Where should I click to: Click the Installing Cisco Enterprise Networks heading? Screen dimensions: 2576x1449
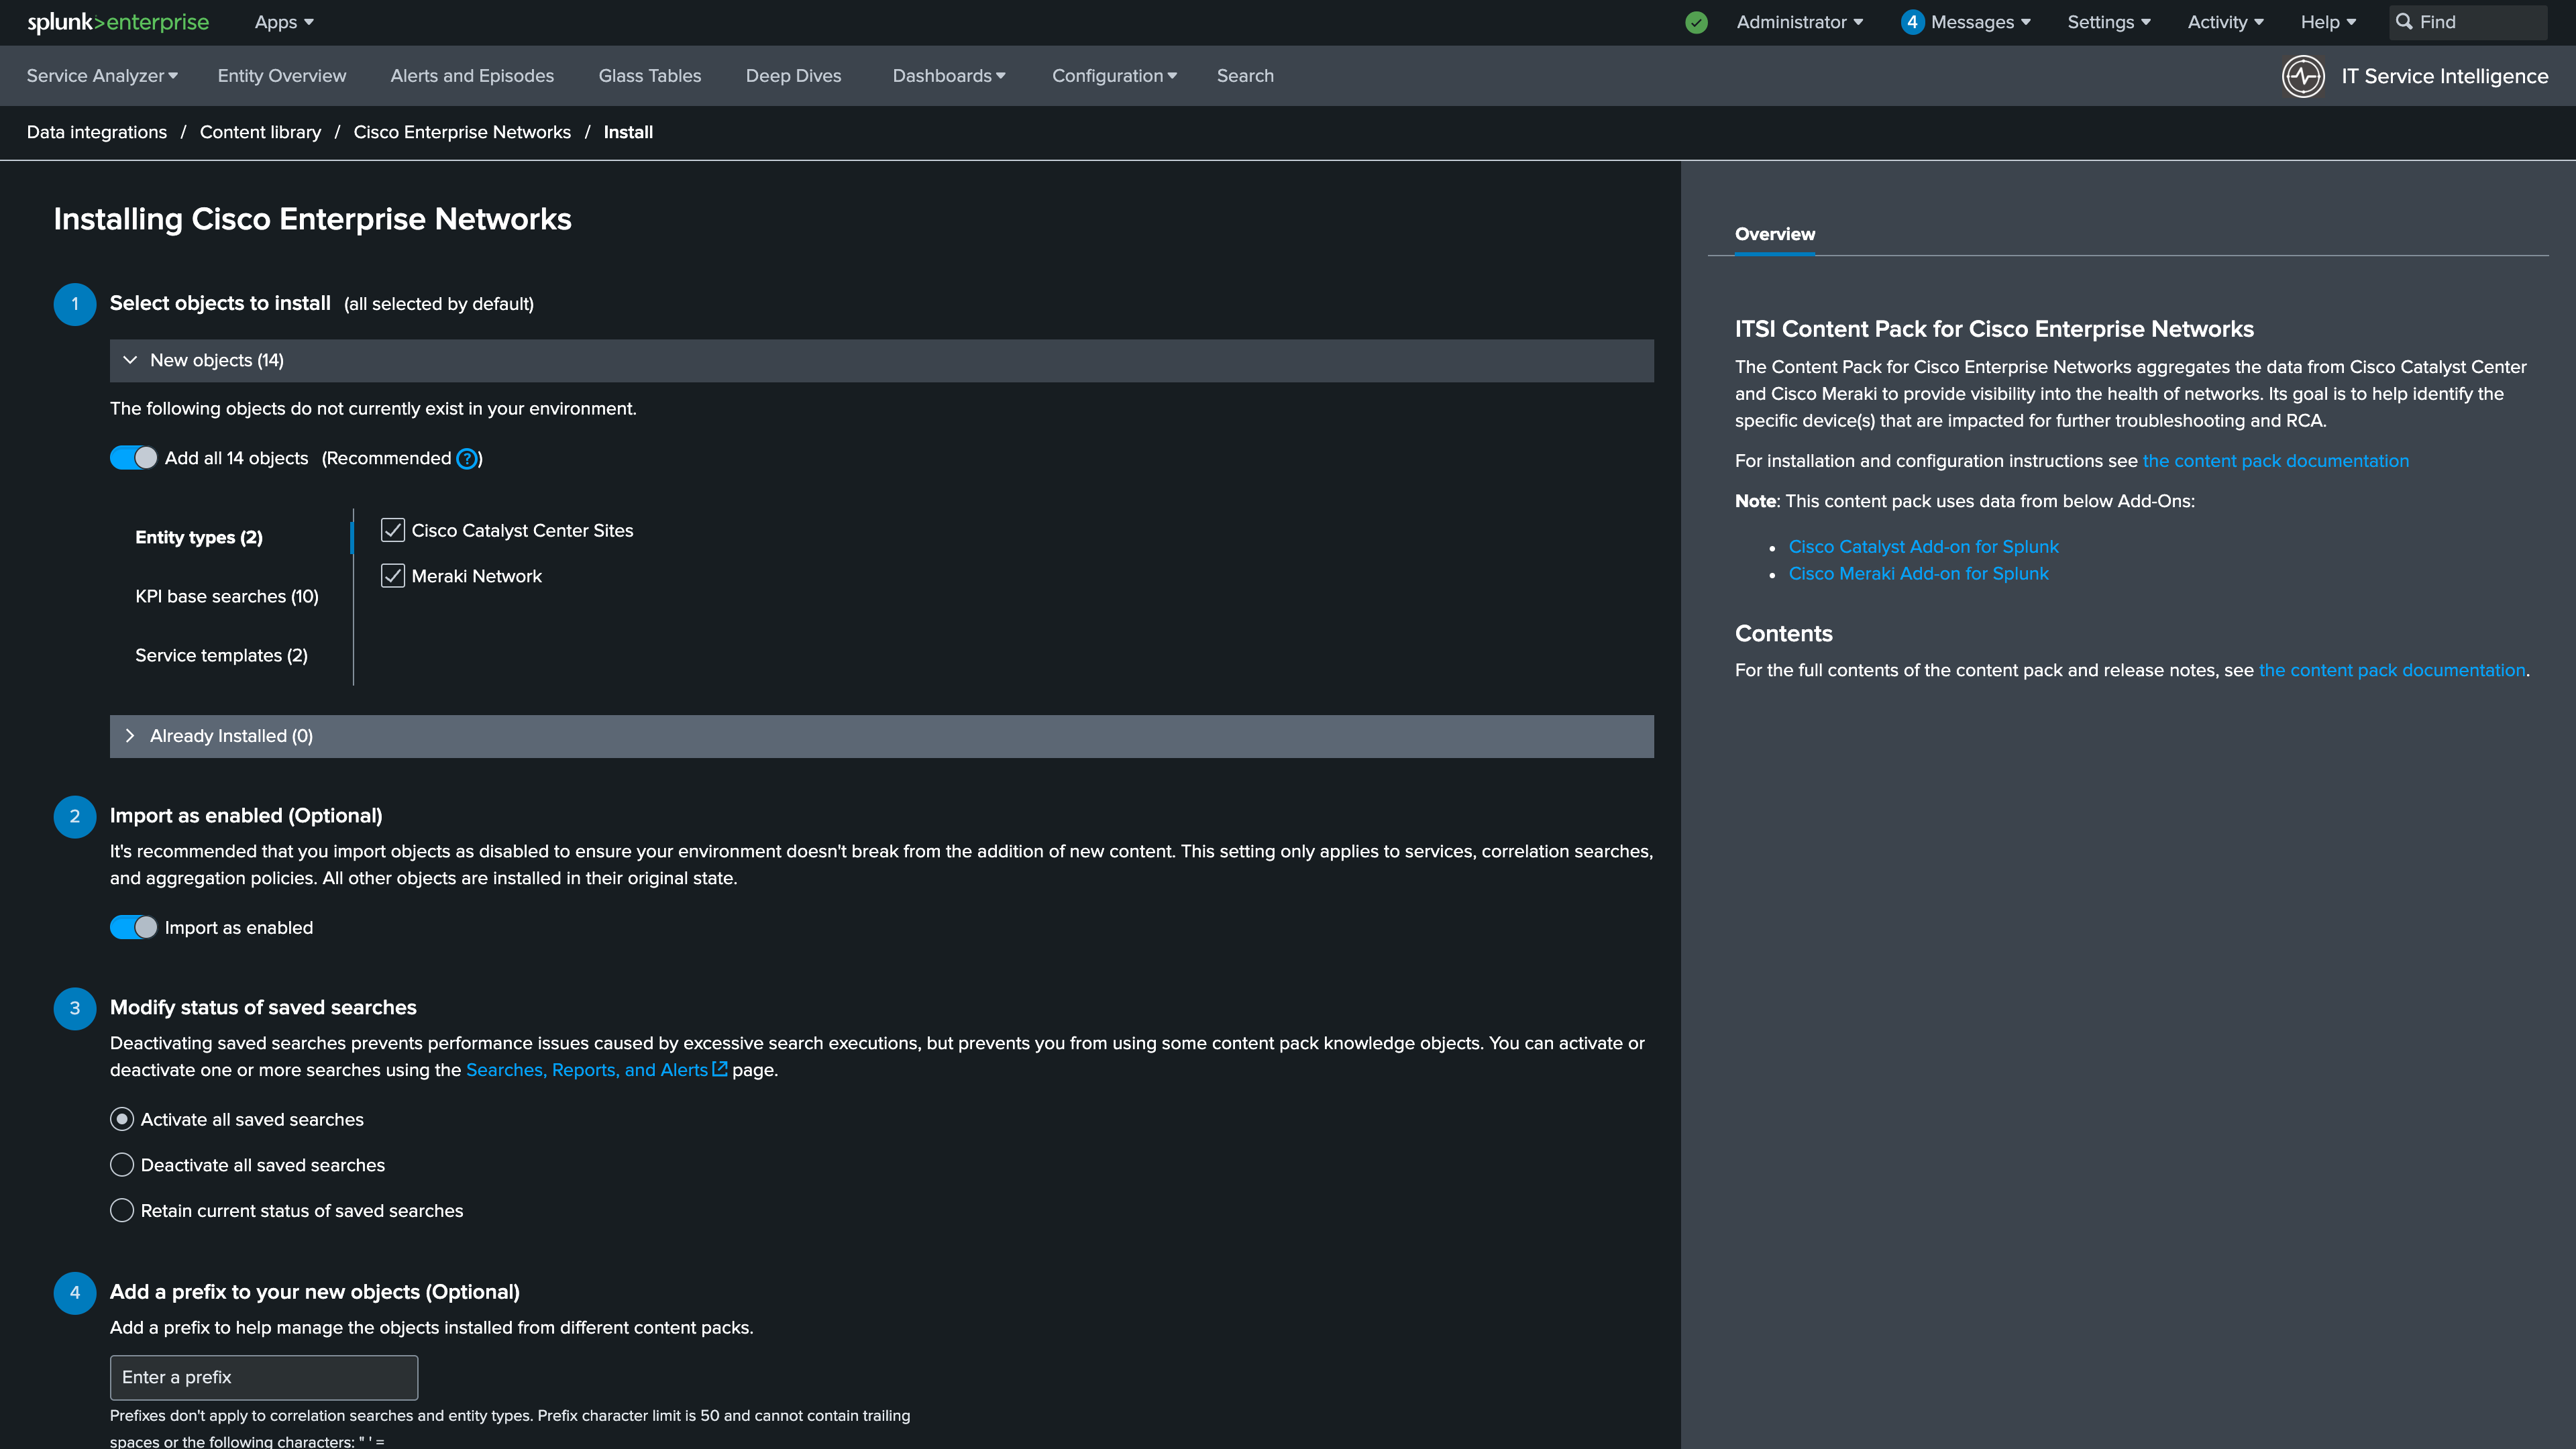pos(313,219)
